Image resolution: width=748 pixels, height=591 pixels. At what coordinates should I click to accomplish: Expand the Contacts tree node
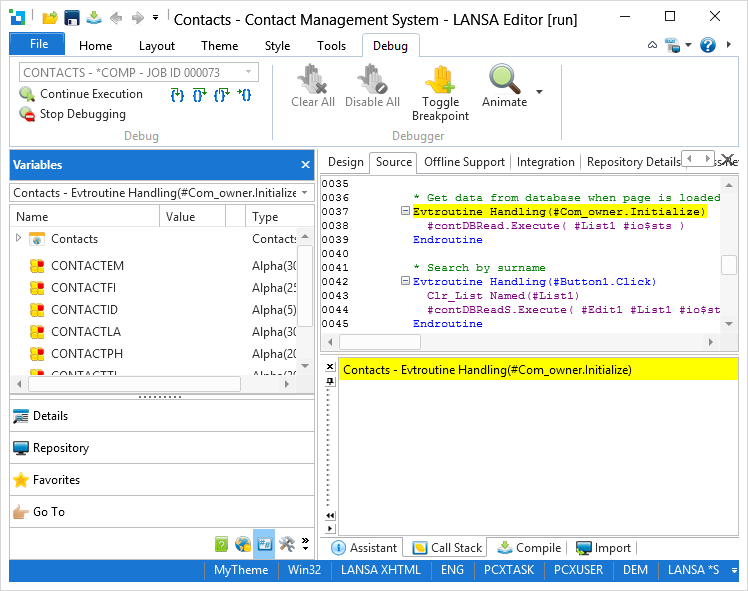[x=18, y=238]
